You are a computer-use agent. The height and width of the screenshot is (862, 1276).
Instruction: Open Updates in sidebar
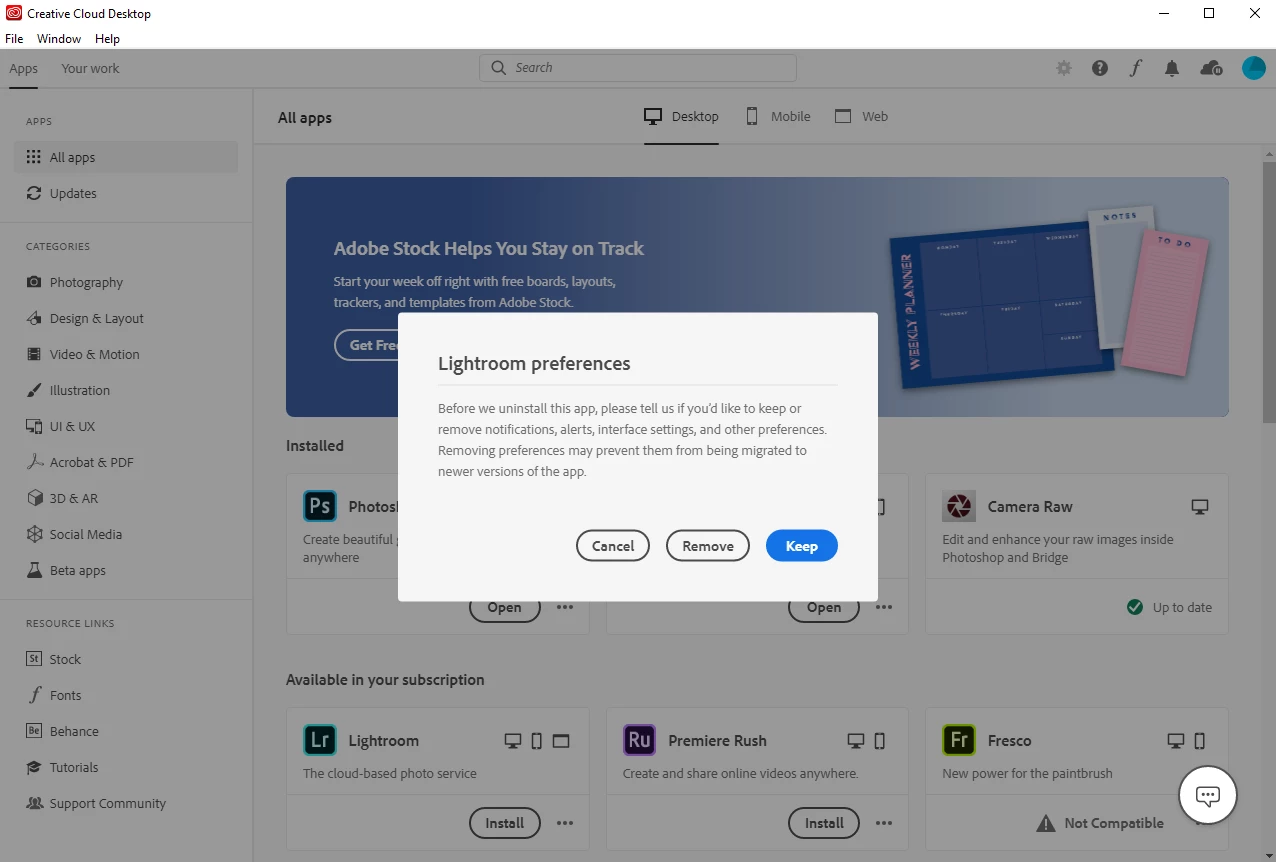click(126, 193)
